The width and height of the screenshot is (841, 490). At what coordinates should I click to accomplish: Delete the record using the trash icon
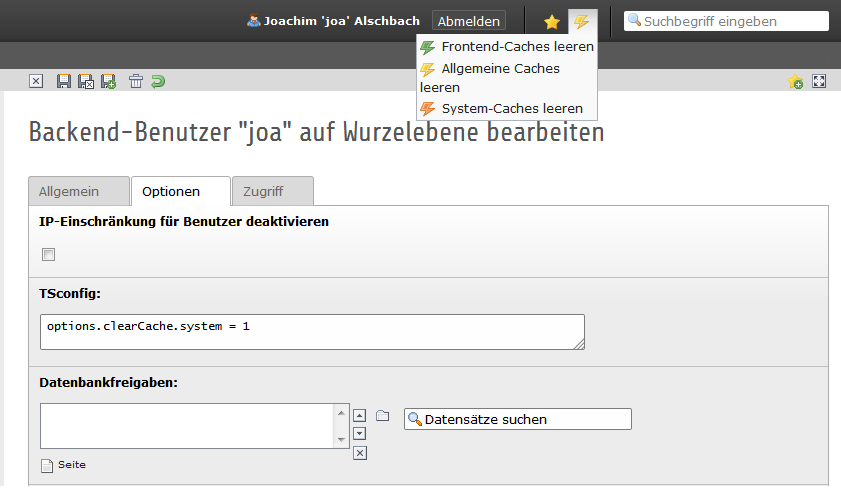(136, 81)
